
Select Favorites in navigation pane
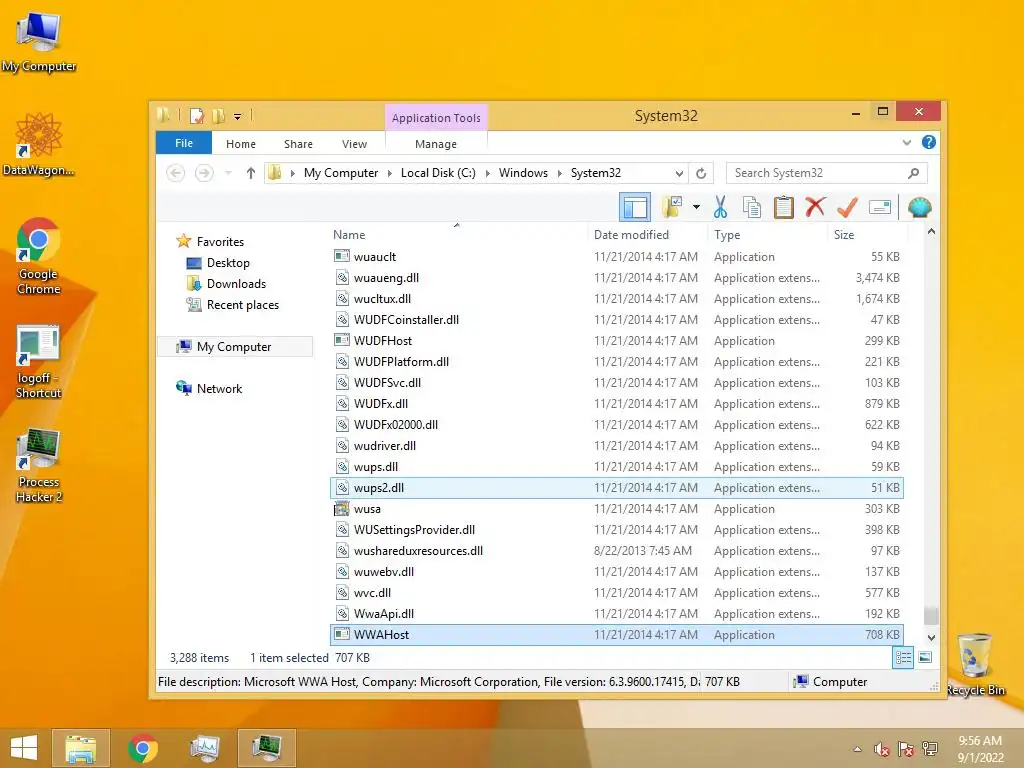[220, 242]
